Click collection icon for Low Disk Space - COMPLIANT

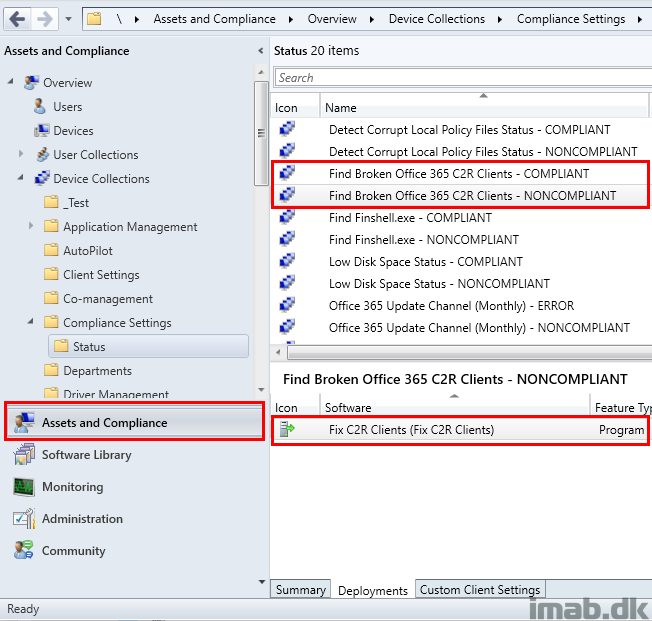coord(287,261)
